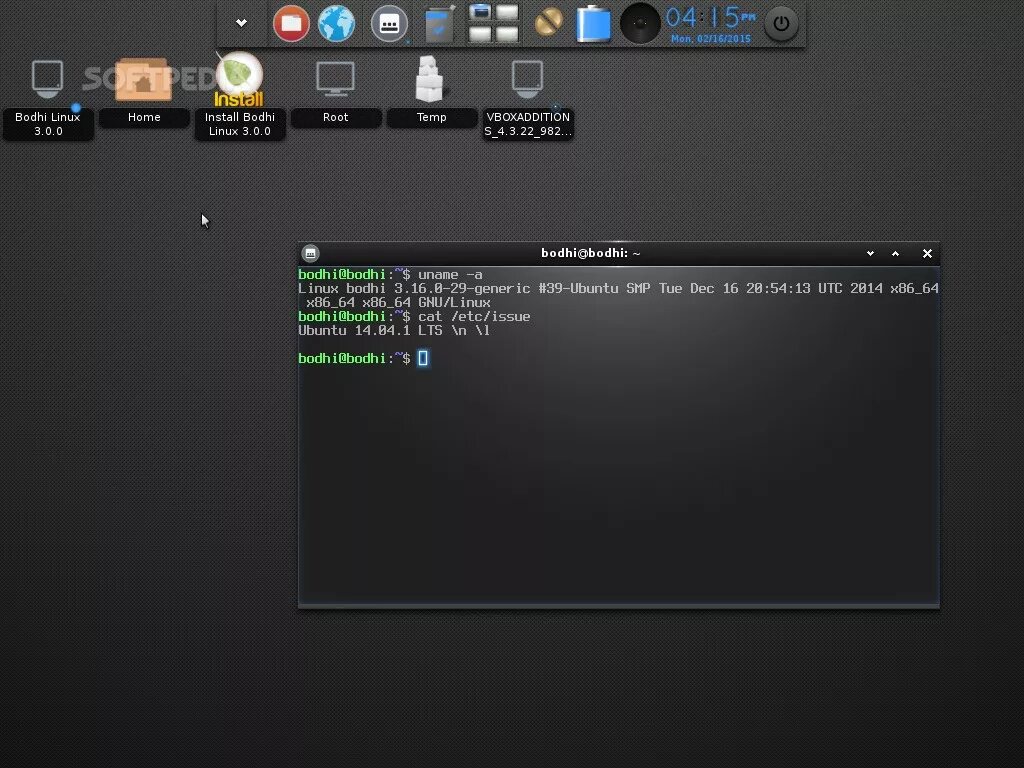Viewport: 1024px width, 768px height.
Task: Click the 'Mon, 02/16/2015' date text
Action: click(711, 39)
